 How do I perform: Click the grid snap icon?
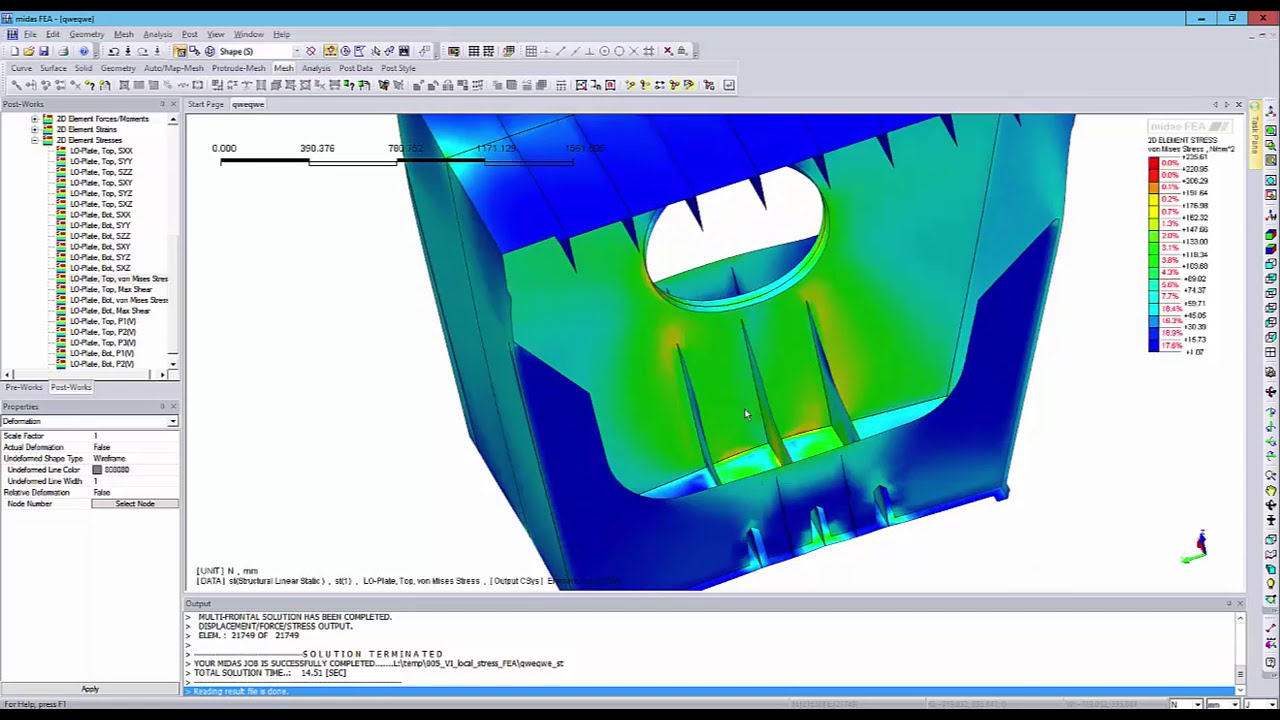(531, 51)
